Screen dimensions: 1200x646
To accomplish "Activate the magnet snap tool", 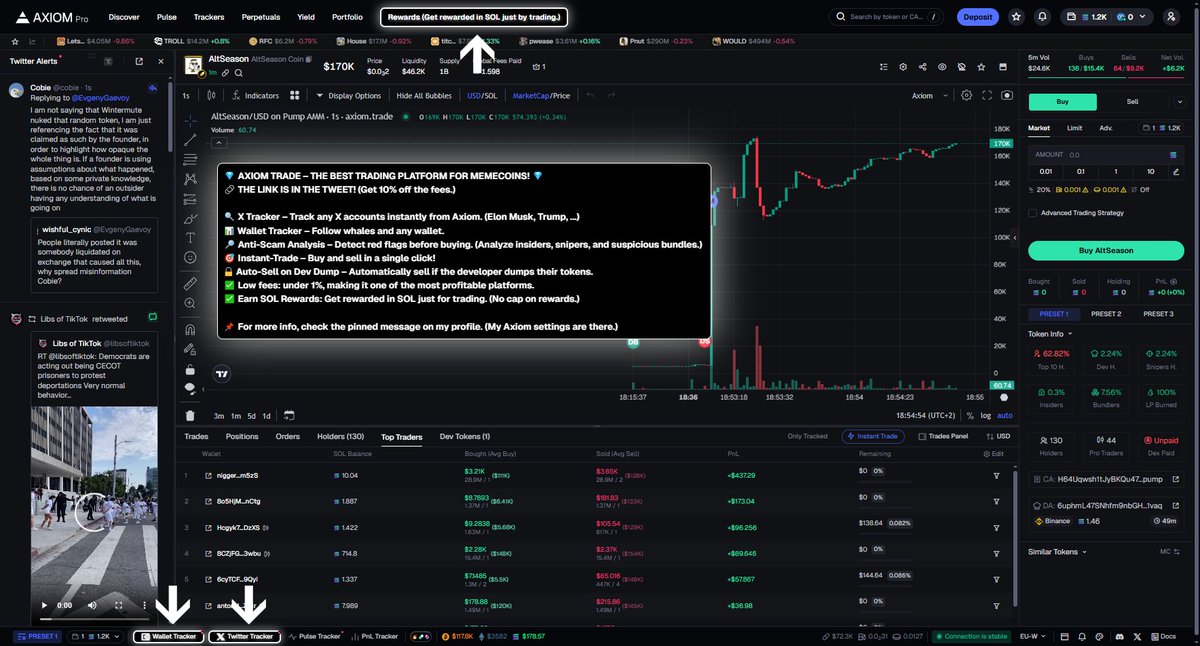I will pos(191,329).
